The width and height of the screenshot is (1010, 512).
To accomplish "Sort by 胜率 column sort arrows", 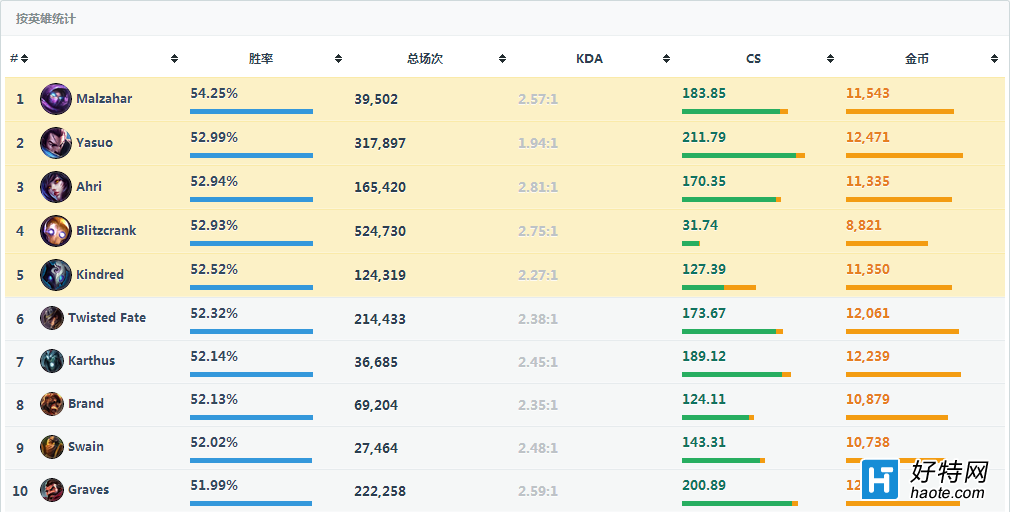I will (338, 59).
